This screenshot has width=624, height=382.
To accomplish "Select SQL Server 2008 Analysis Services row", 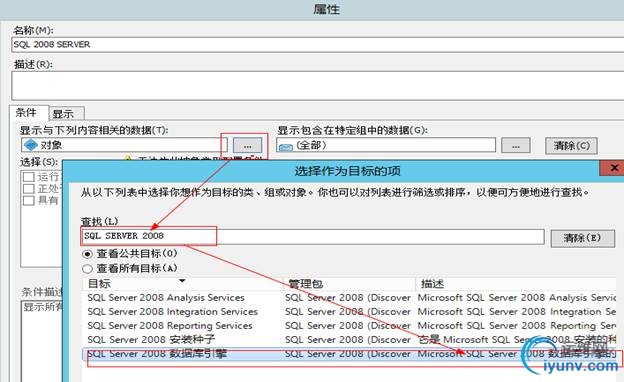I will pyautogui.click(x=350, y=298).
